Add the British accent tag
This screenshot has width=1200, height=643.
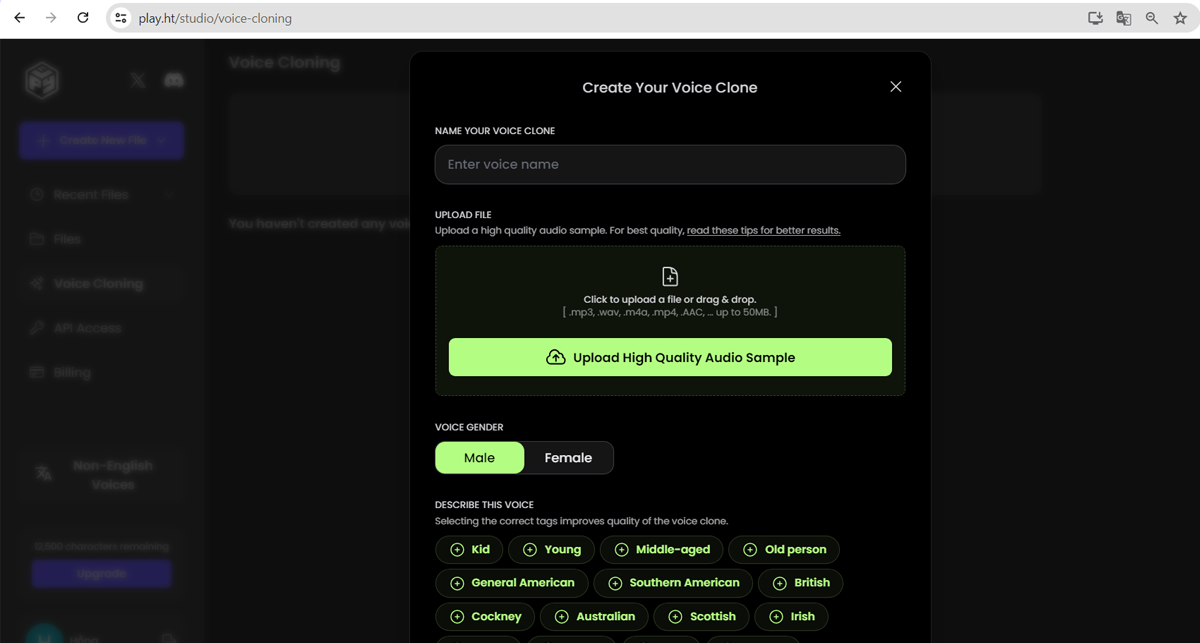coord(800,583)
